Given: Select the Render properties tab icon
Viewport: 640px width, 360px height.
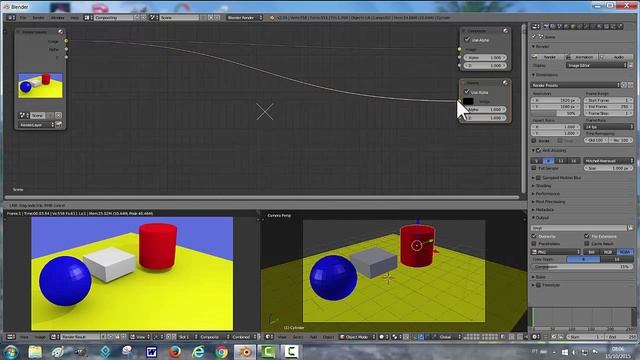Looking at the screenshot, I should pyautogui.click(x=547, y=26).
